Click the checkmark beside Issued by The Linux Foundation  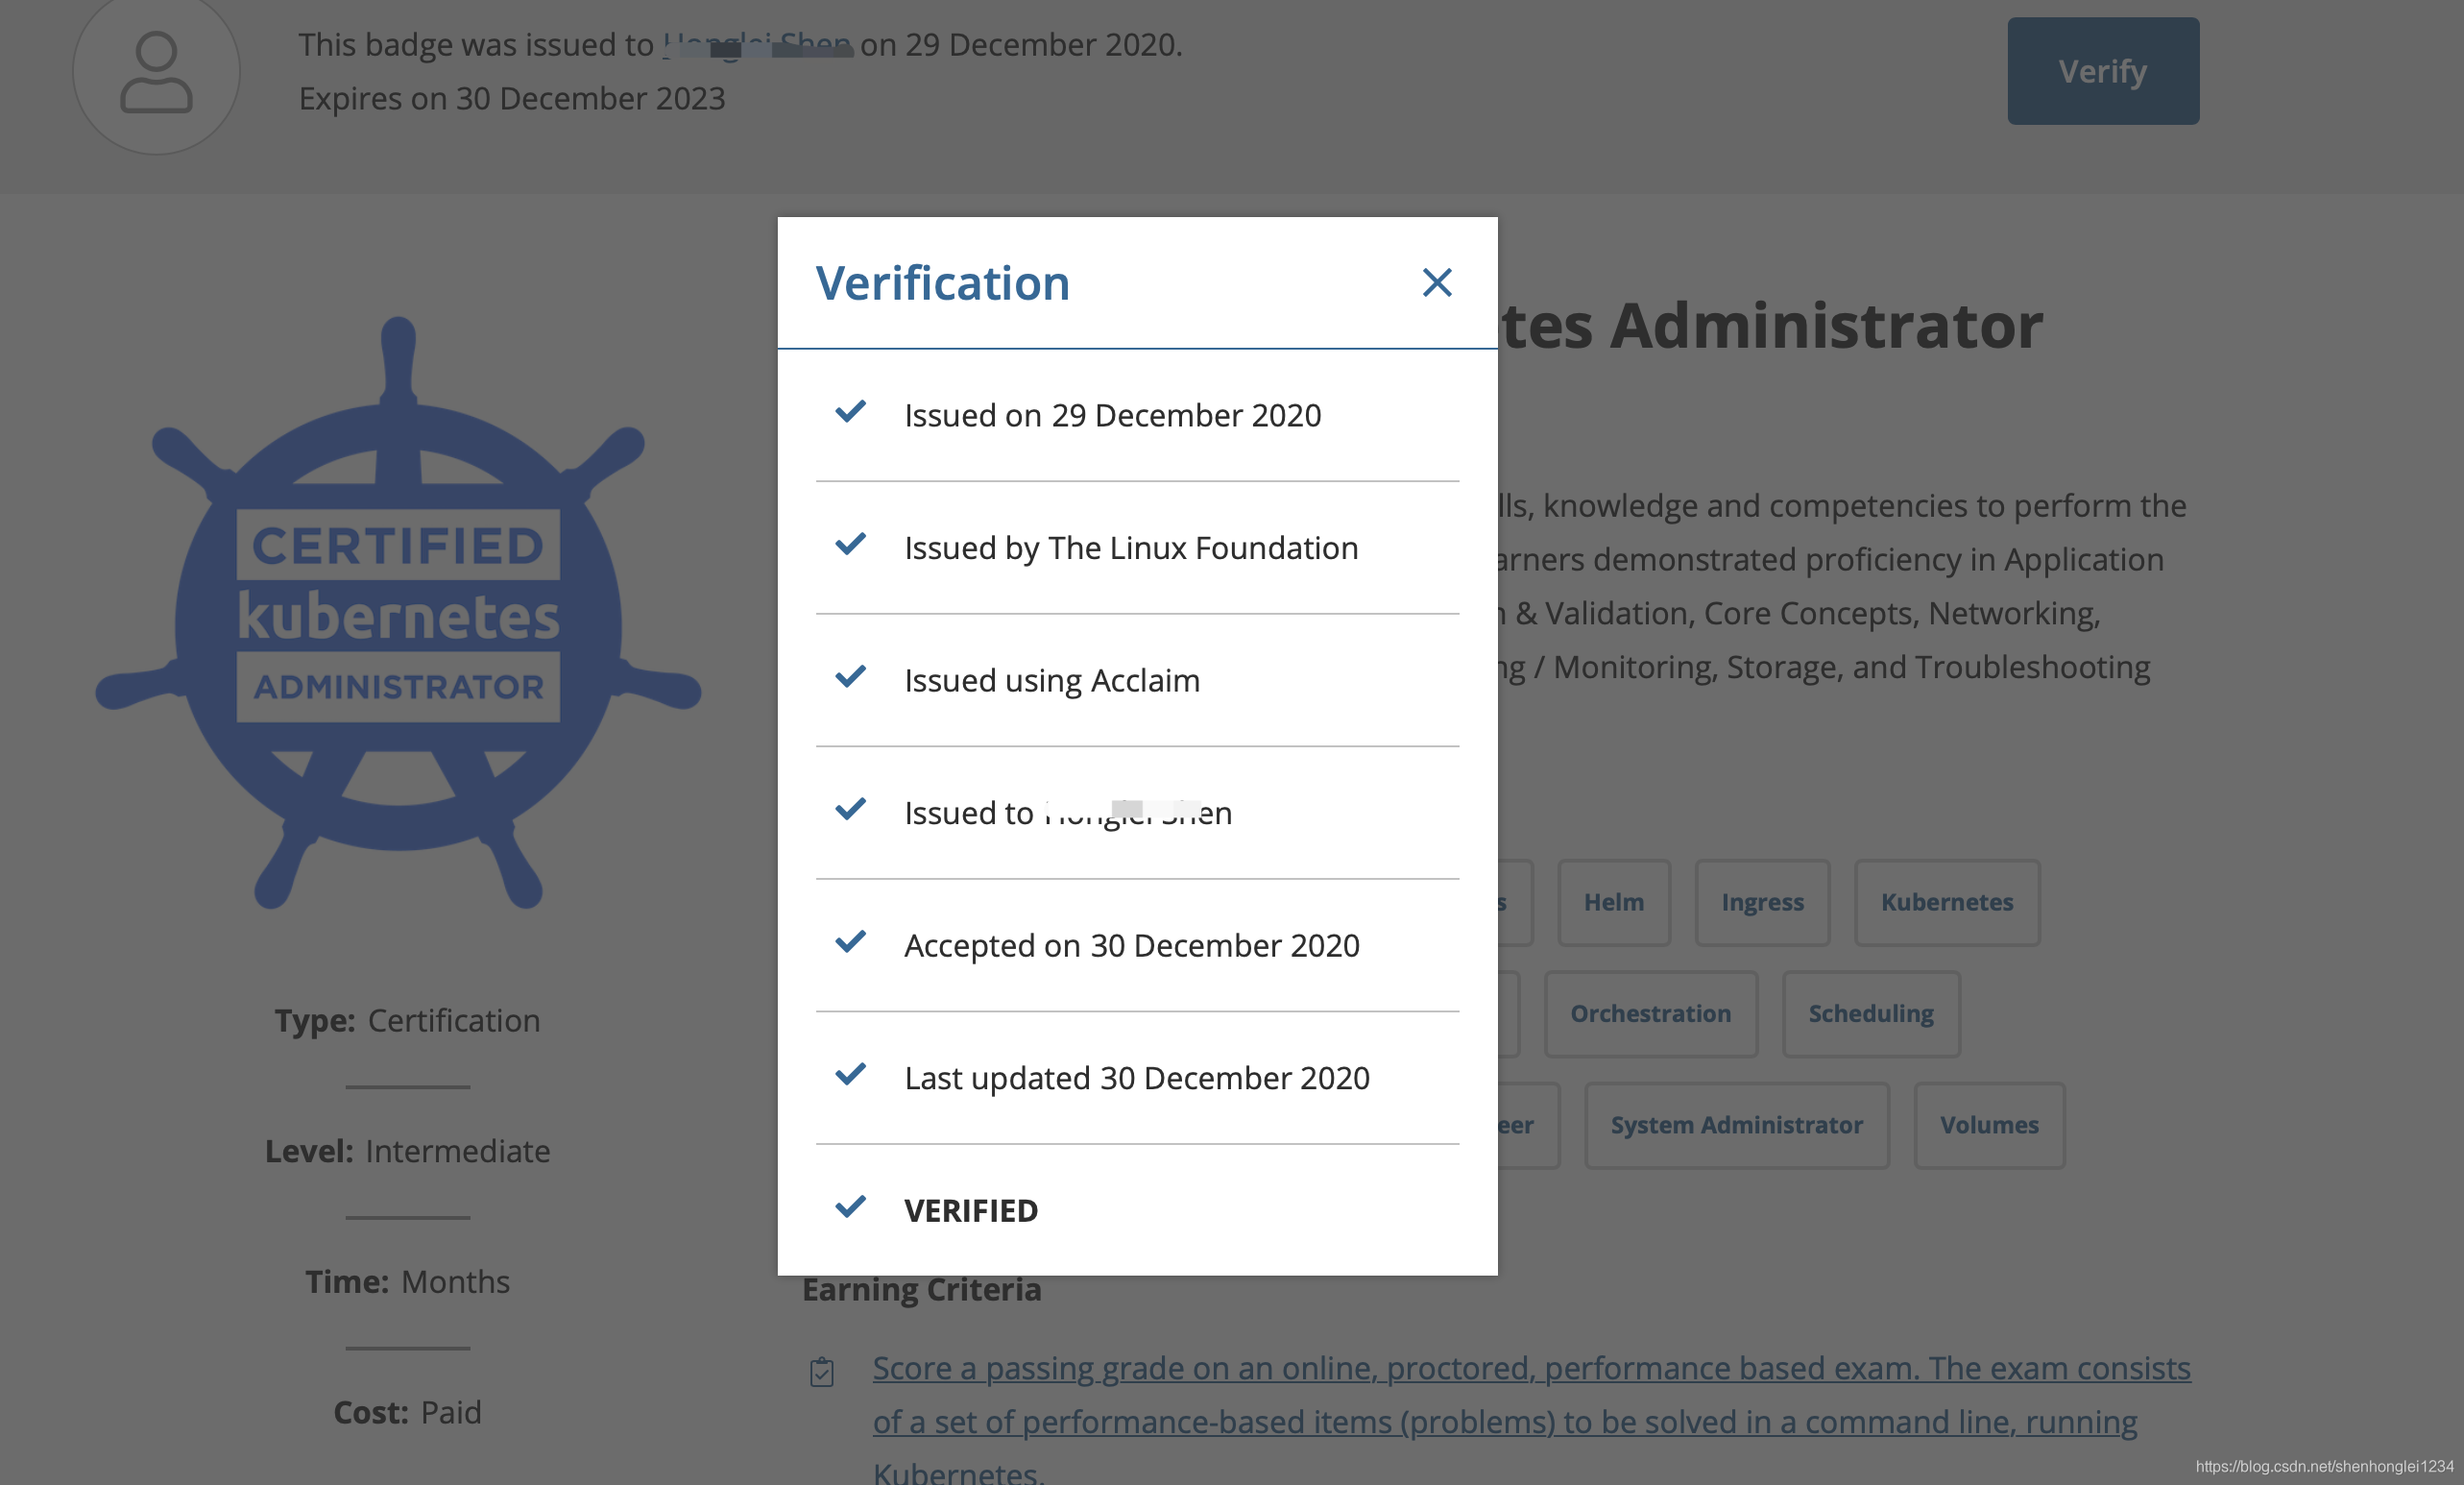pos(850,544)
